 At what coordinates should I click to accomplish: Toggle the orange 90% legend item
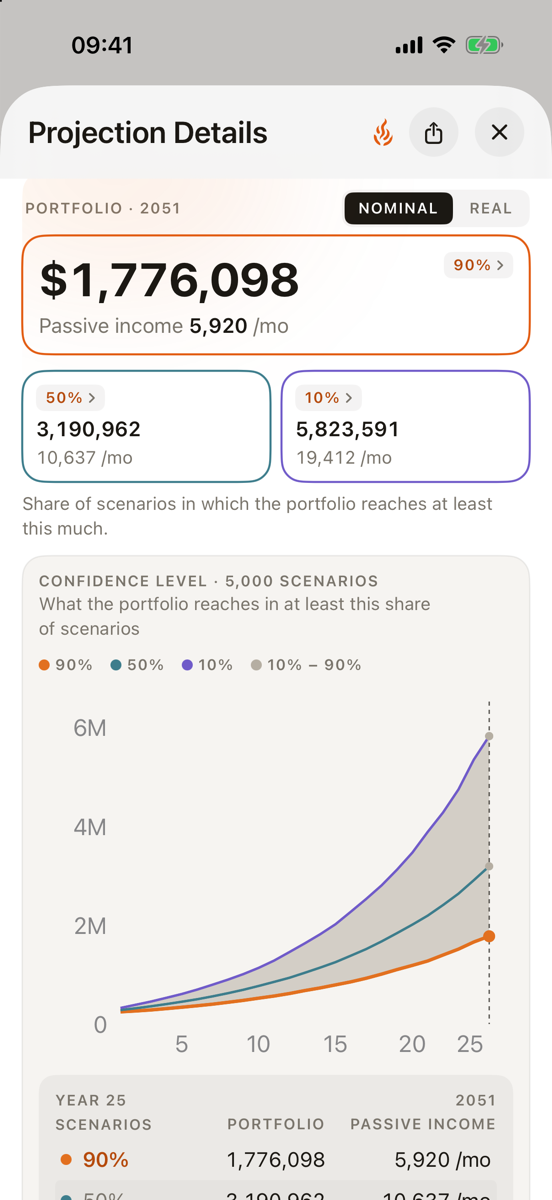66,664
